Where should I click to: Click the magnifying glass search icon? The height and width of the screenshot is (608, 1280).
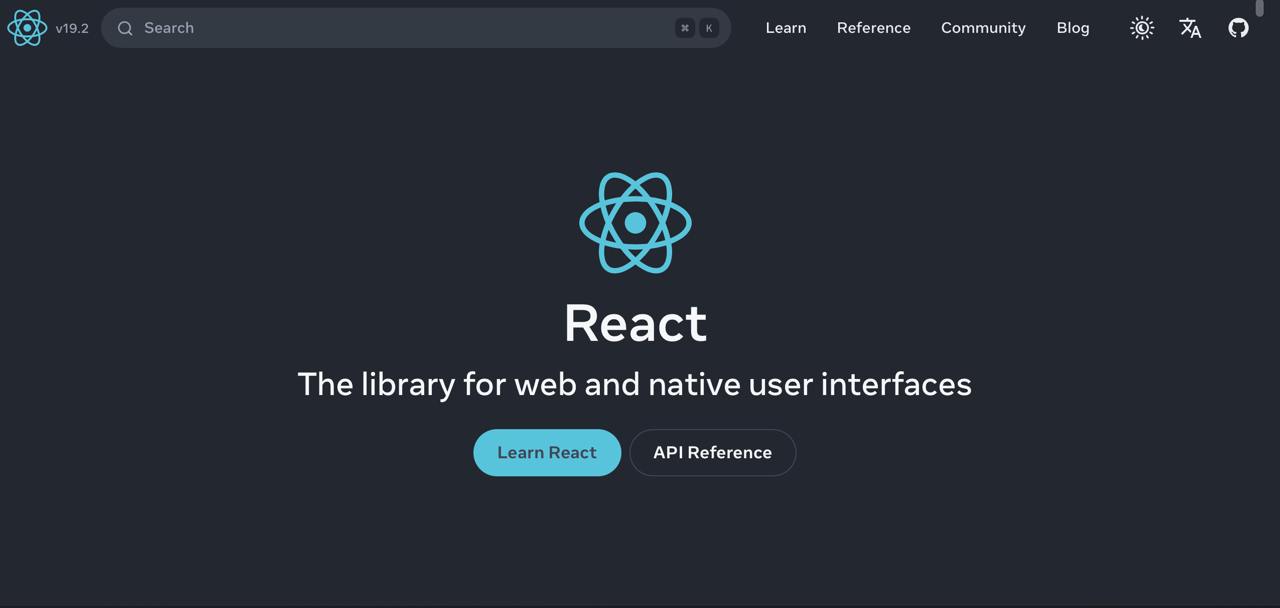click(x=125, y=28)
